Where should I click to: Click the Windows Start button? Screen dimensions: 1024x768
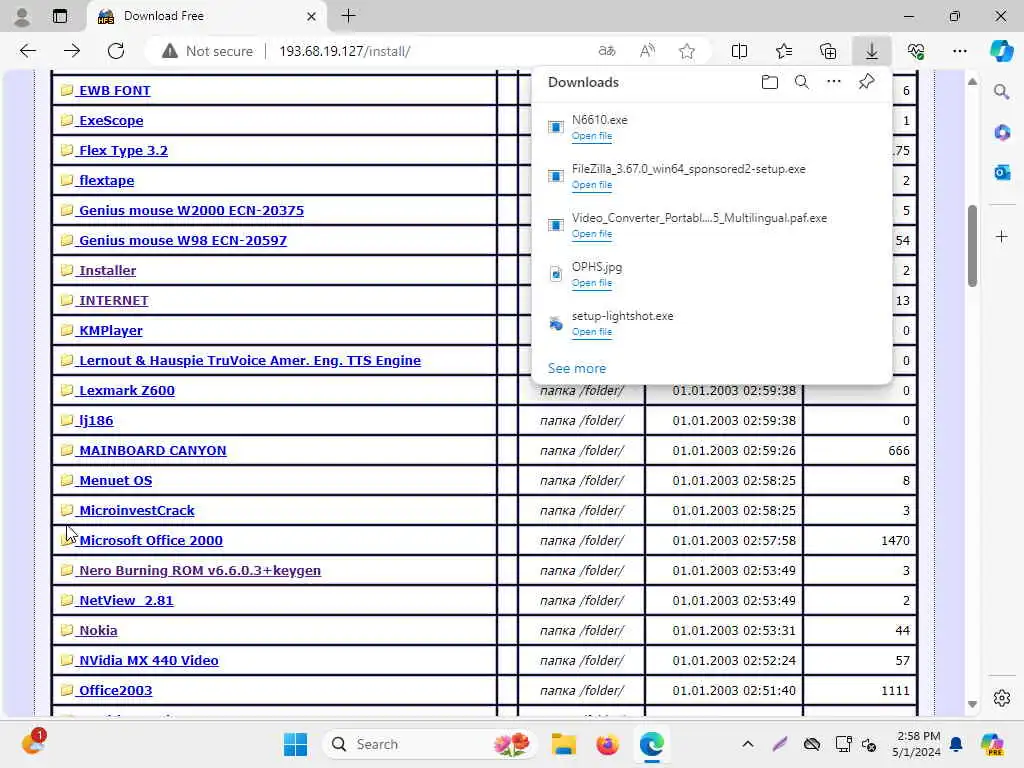295,744
